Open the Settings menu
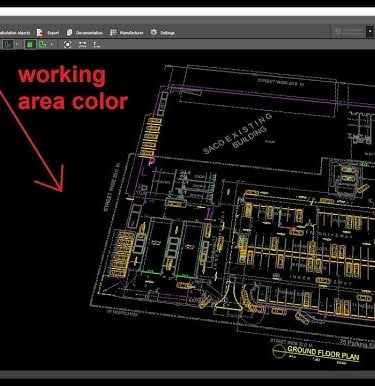Viewport: 375px width, 386px height. pyautogui.click(x=162, y=33)
